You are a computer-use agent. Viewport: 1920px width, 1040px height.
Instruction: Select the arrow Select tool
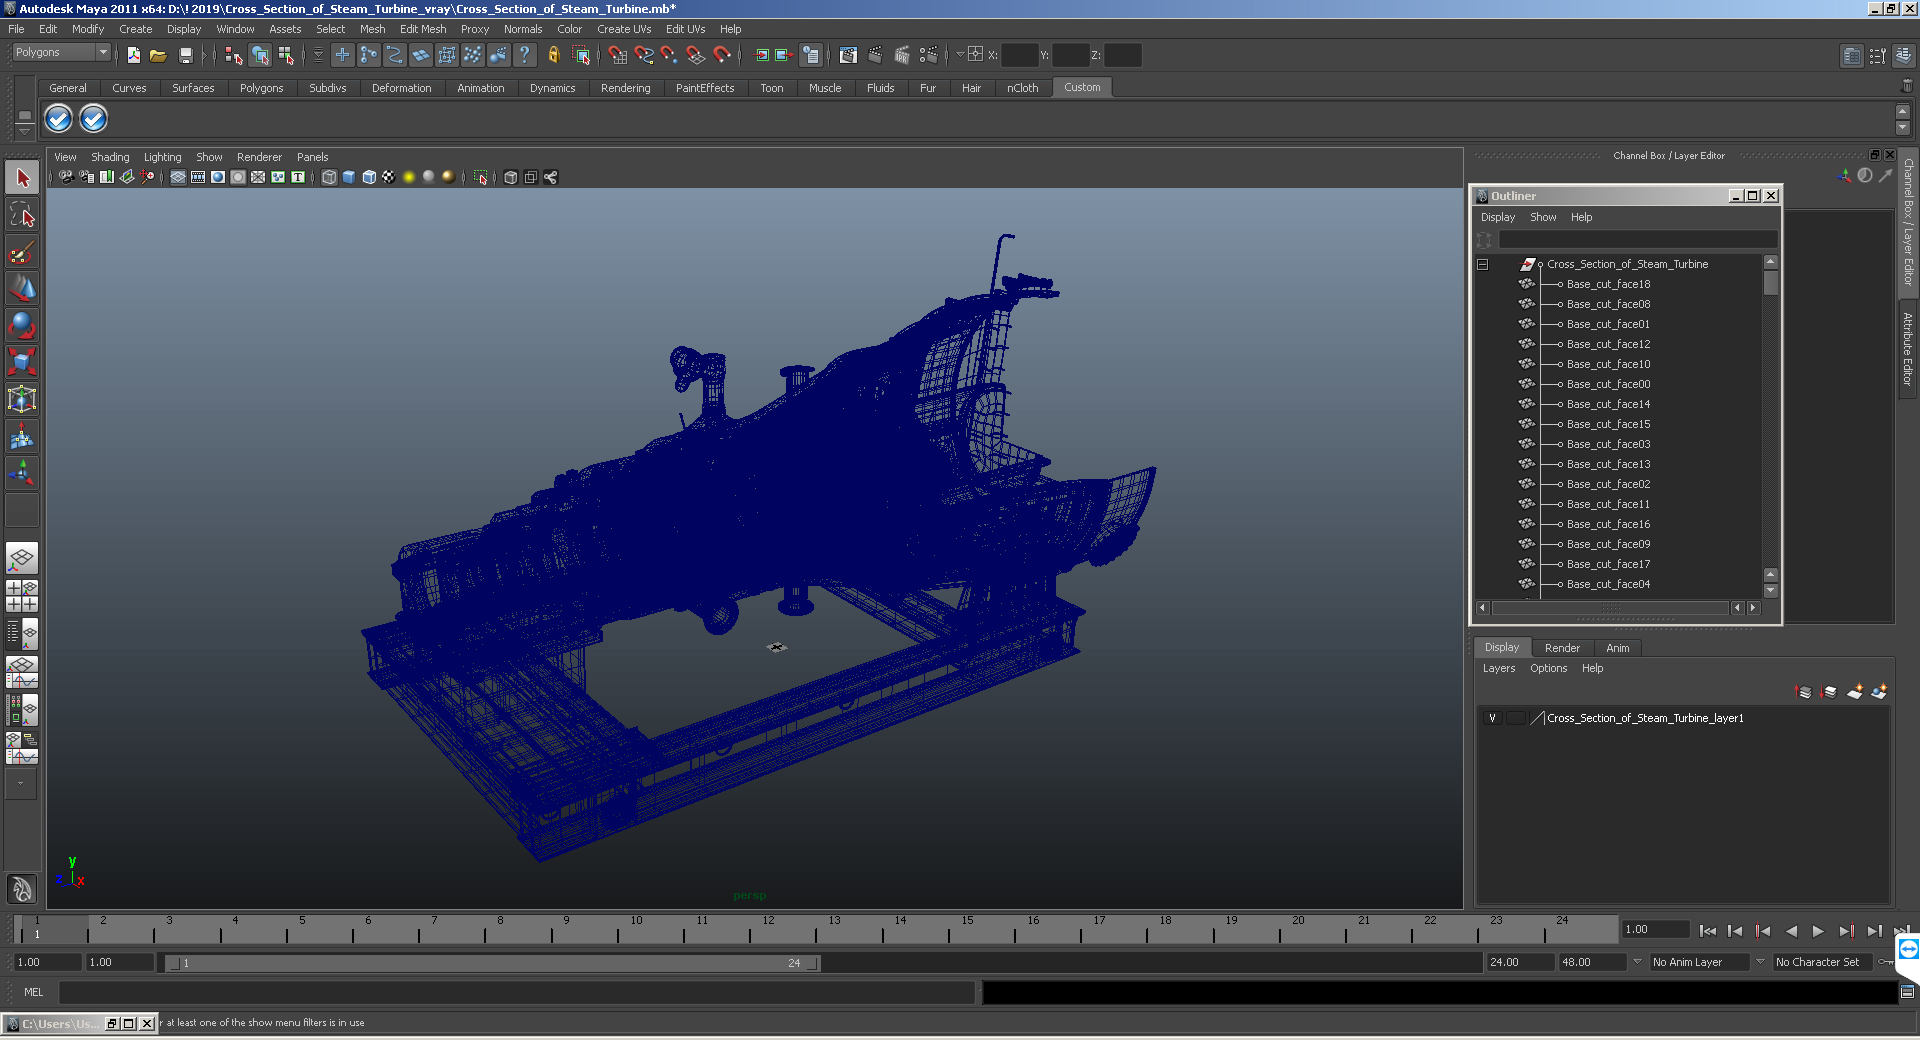(22, 178)
